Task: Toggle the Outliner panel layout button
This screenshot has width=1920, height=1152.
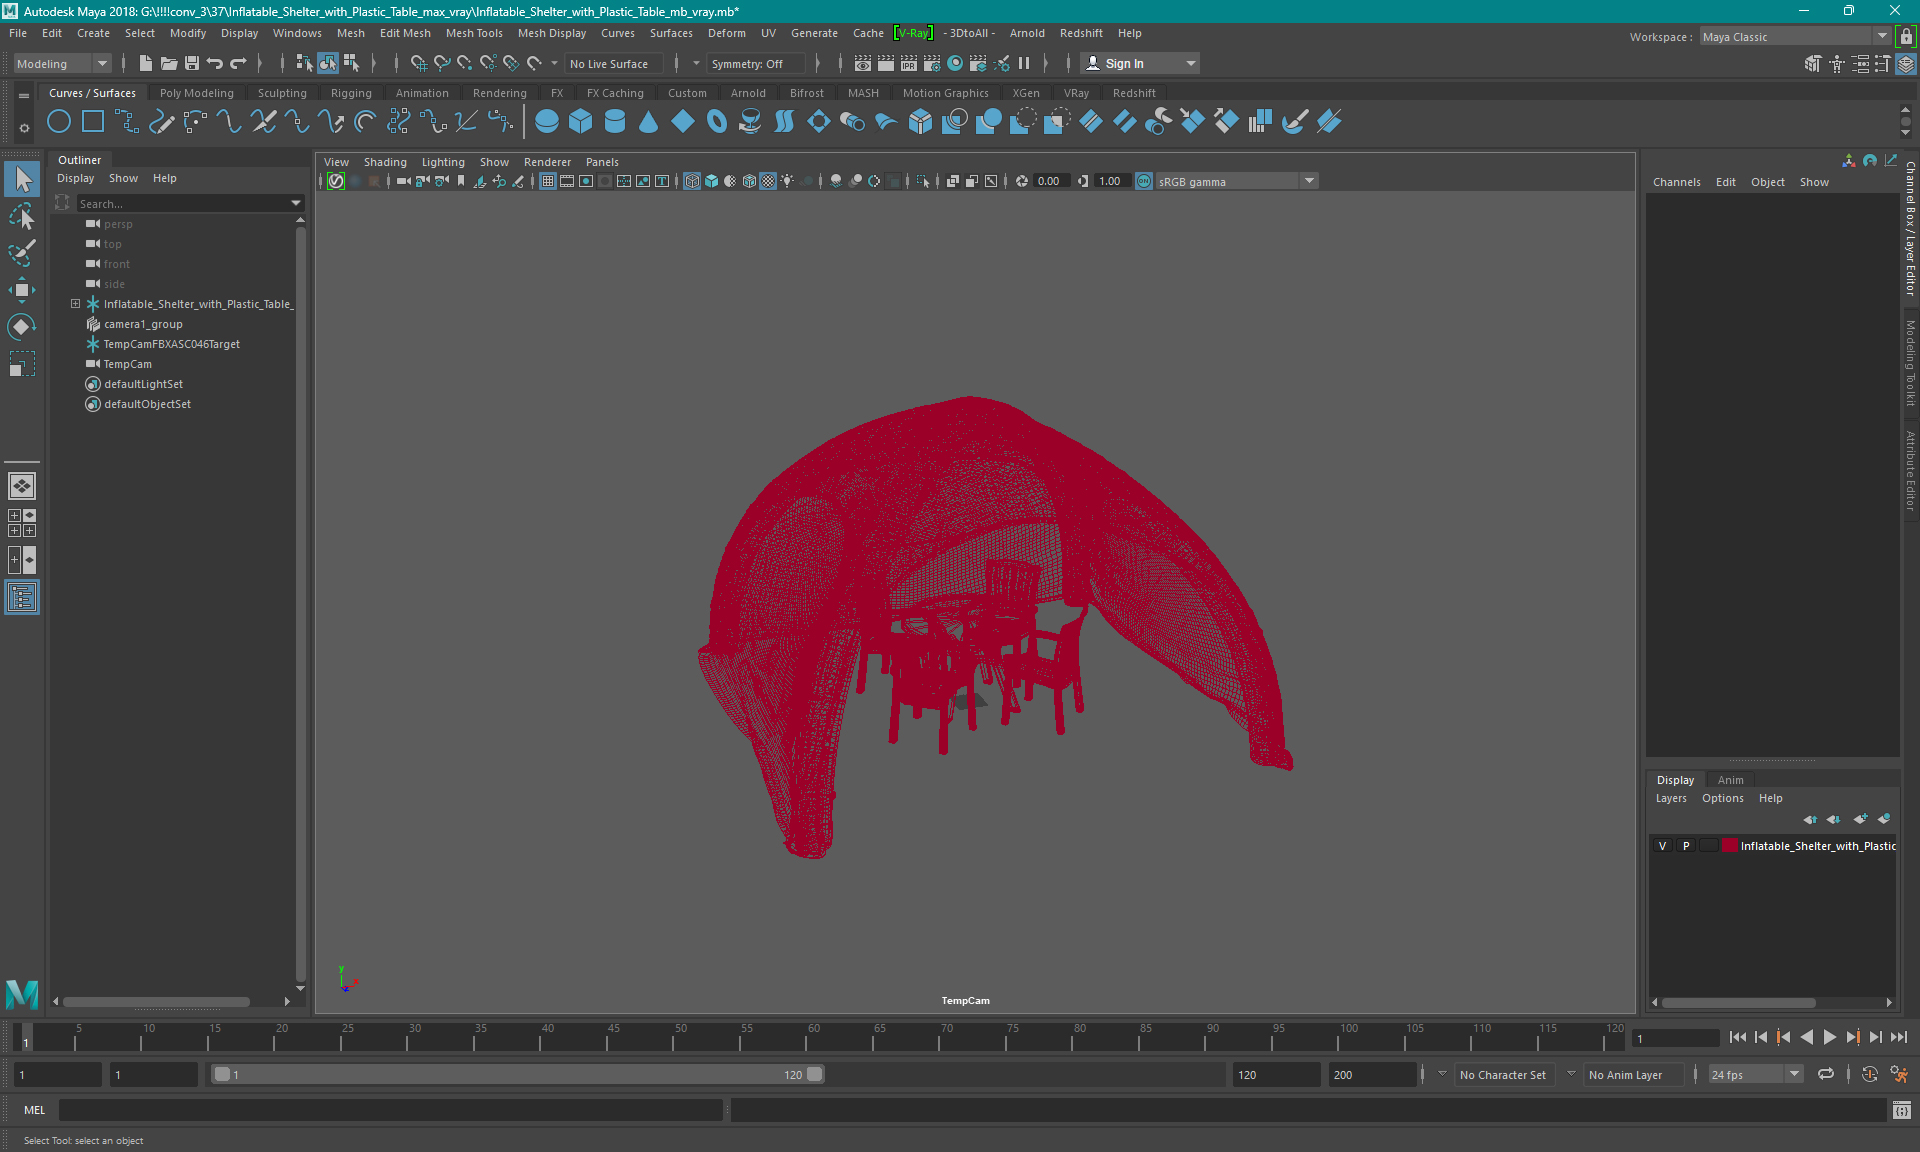Action: pyautogui.click(x=22, y=597)
